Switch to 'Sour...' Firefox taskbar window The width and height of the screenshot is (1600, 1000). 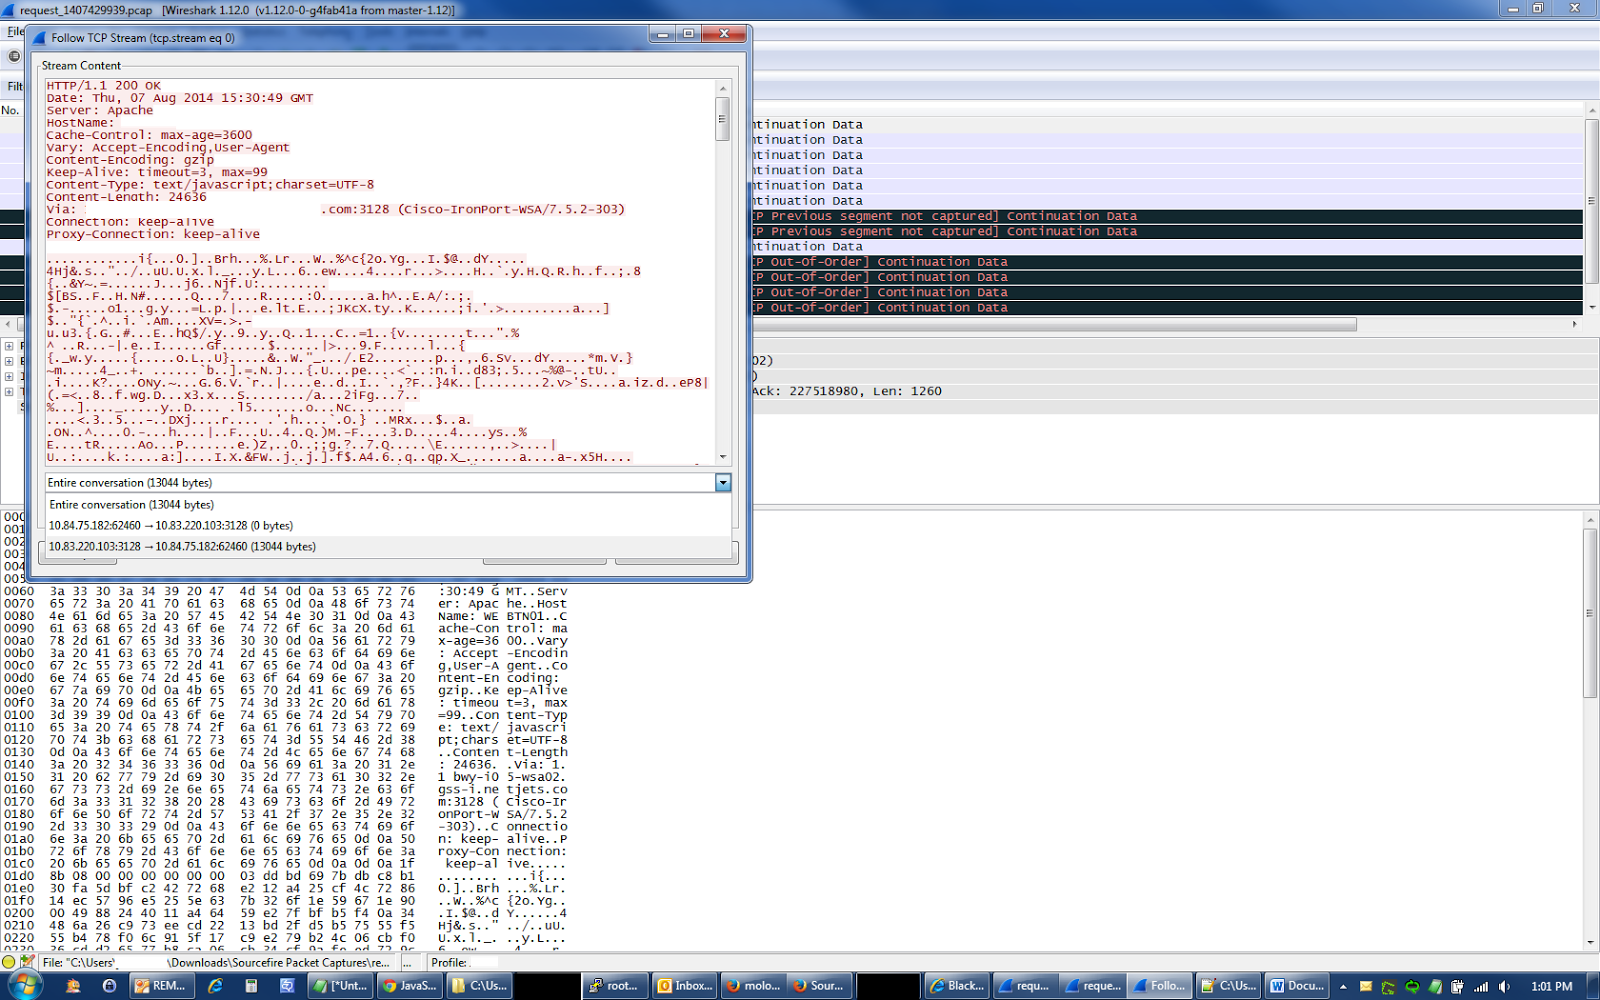coord(819,985)
